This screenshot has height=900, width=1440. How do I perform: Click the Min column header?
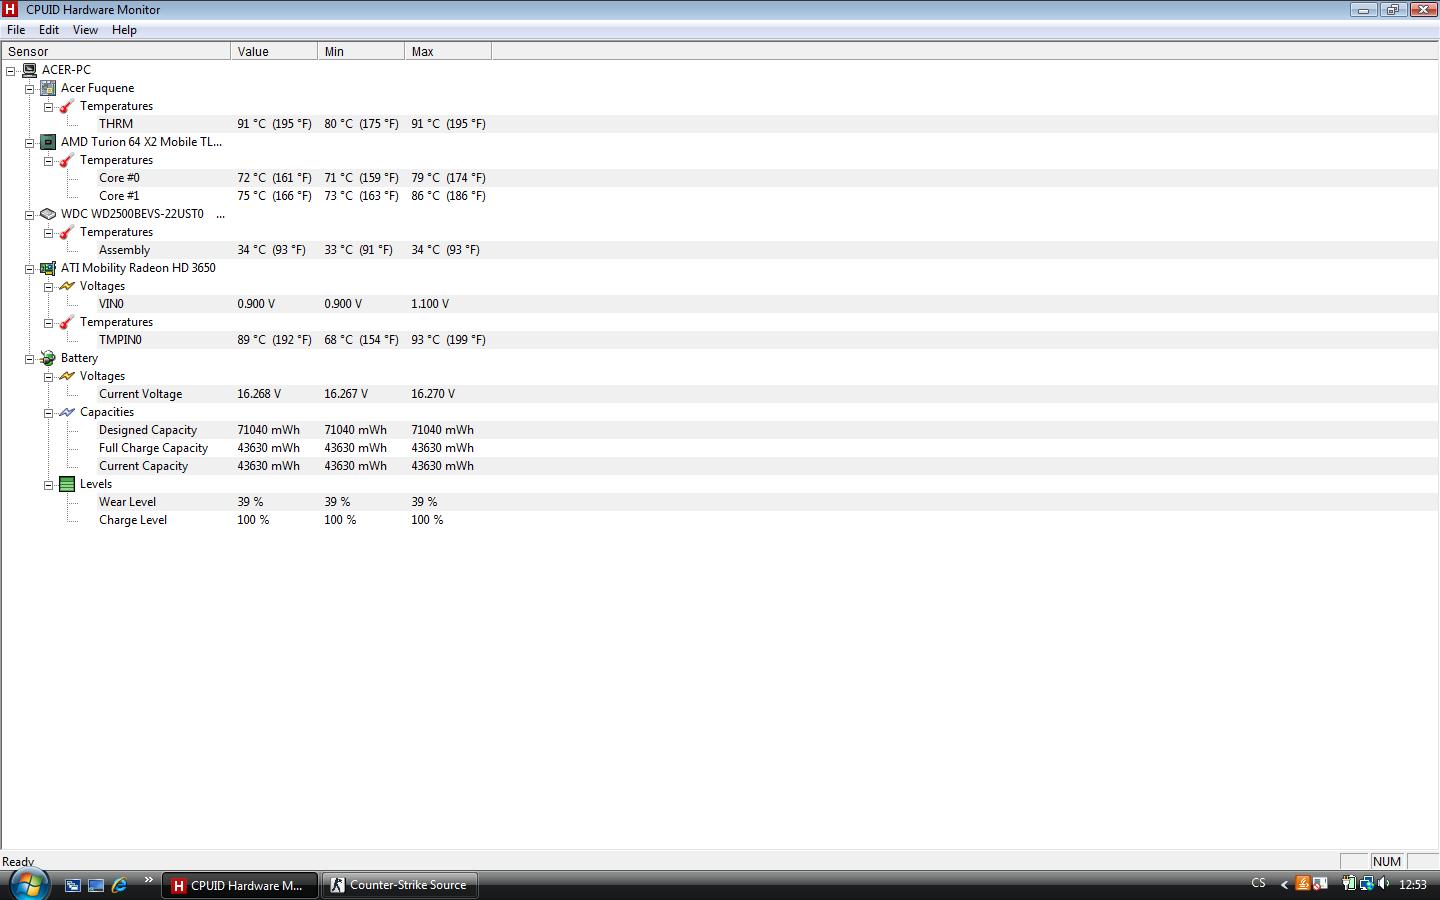[x=361, y=51]
